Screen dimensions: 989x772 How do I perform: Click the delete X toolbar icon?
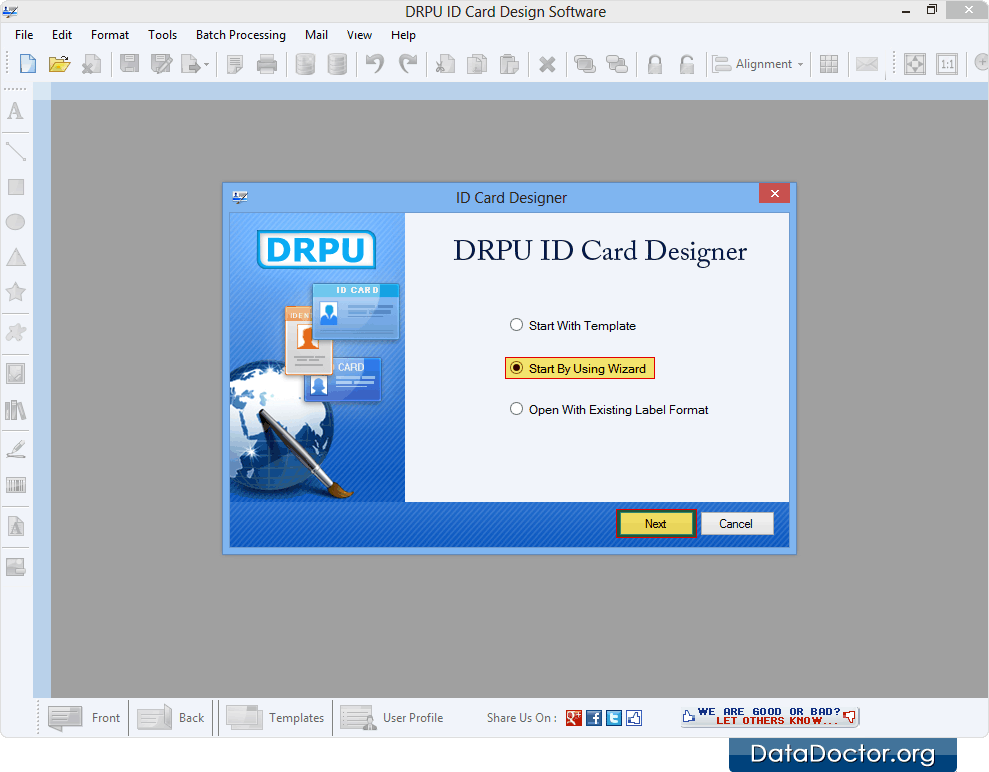(x=547, y=64)
